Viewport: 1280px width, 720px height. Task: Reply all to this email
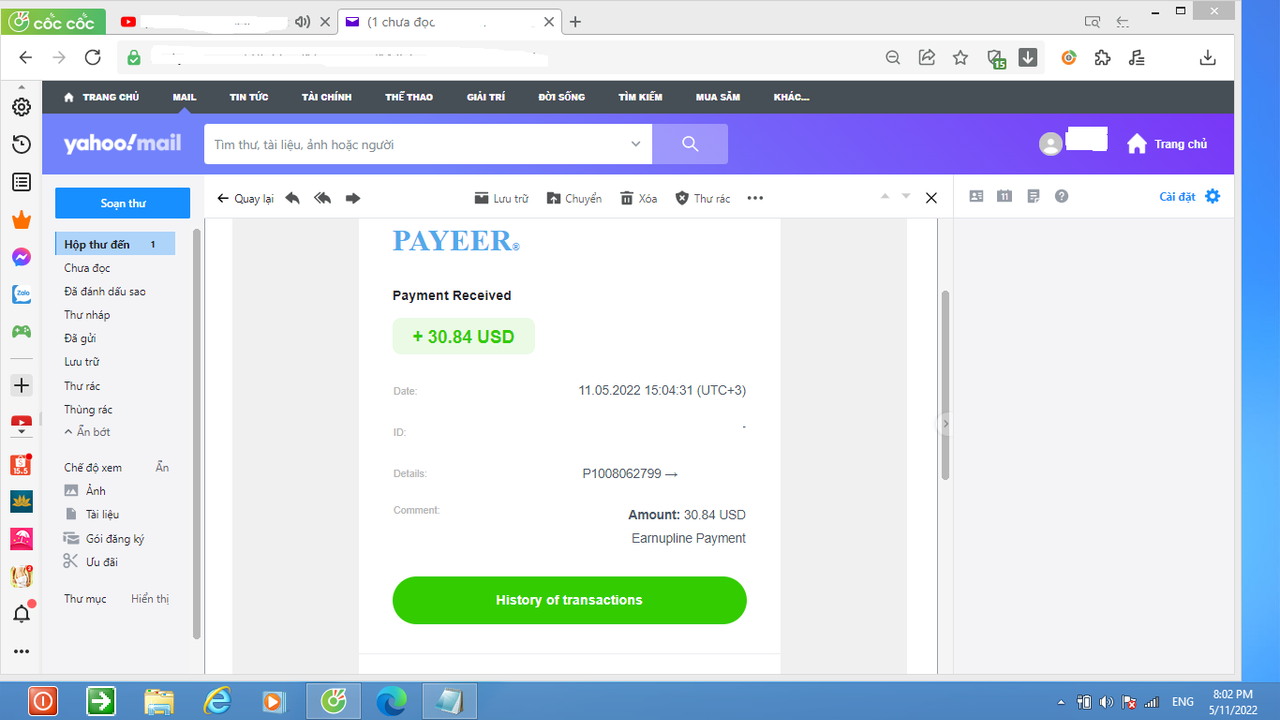tap(322, 198)
